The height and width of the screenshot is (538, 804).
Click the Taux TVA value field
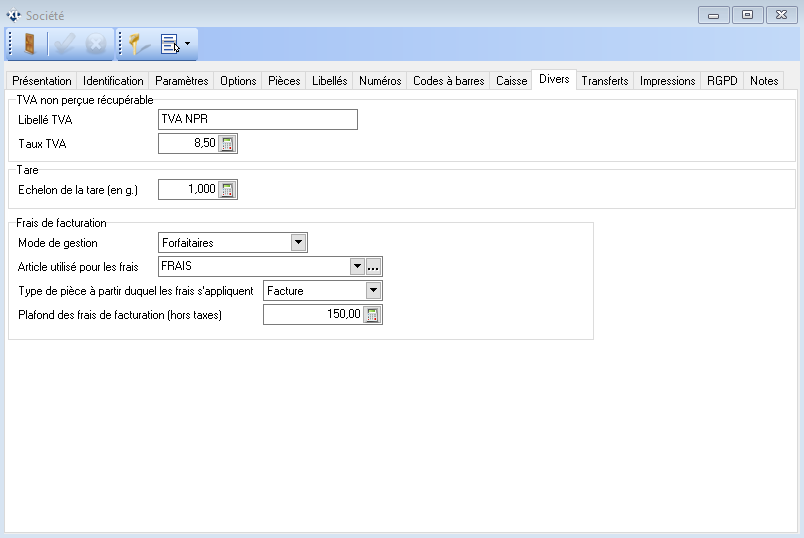pos(188,144)
